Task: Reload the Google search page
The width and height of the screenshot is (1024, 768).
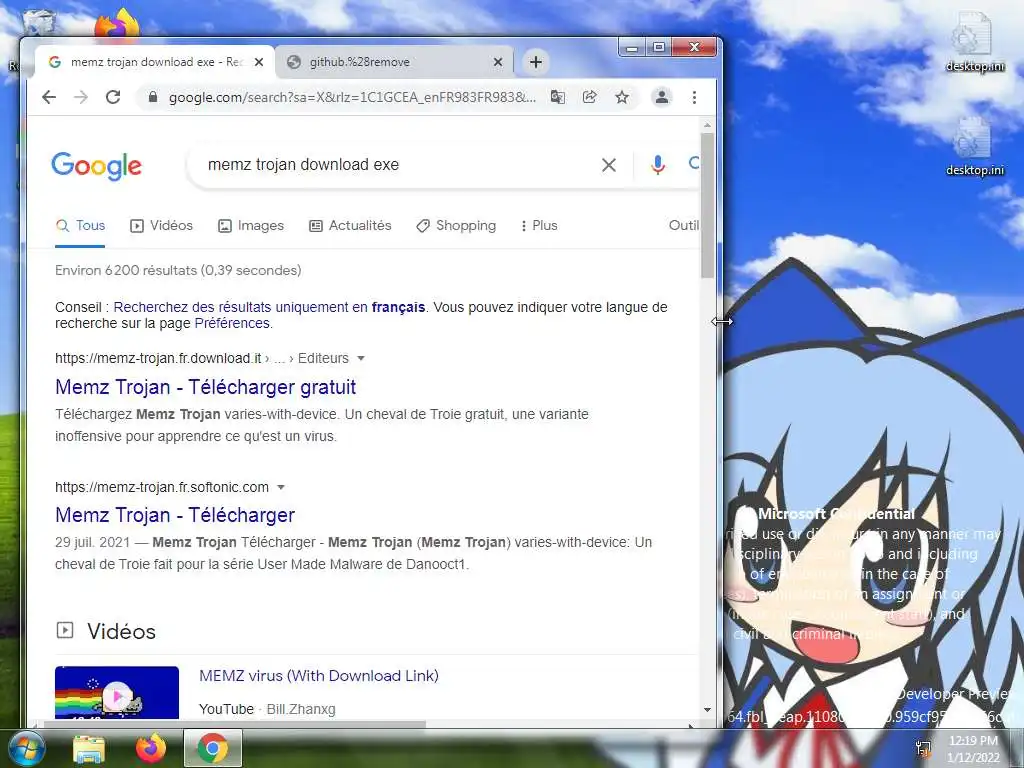Action: coord(113,97)
